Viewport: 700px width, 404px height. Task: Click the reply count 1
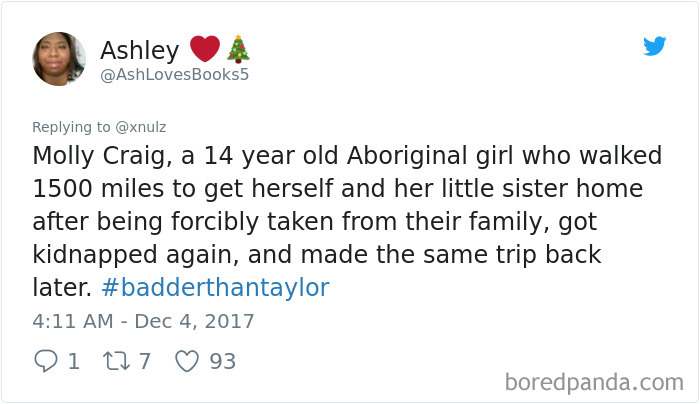coord(74,361)
